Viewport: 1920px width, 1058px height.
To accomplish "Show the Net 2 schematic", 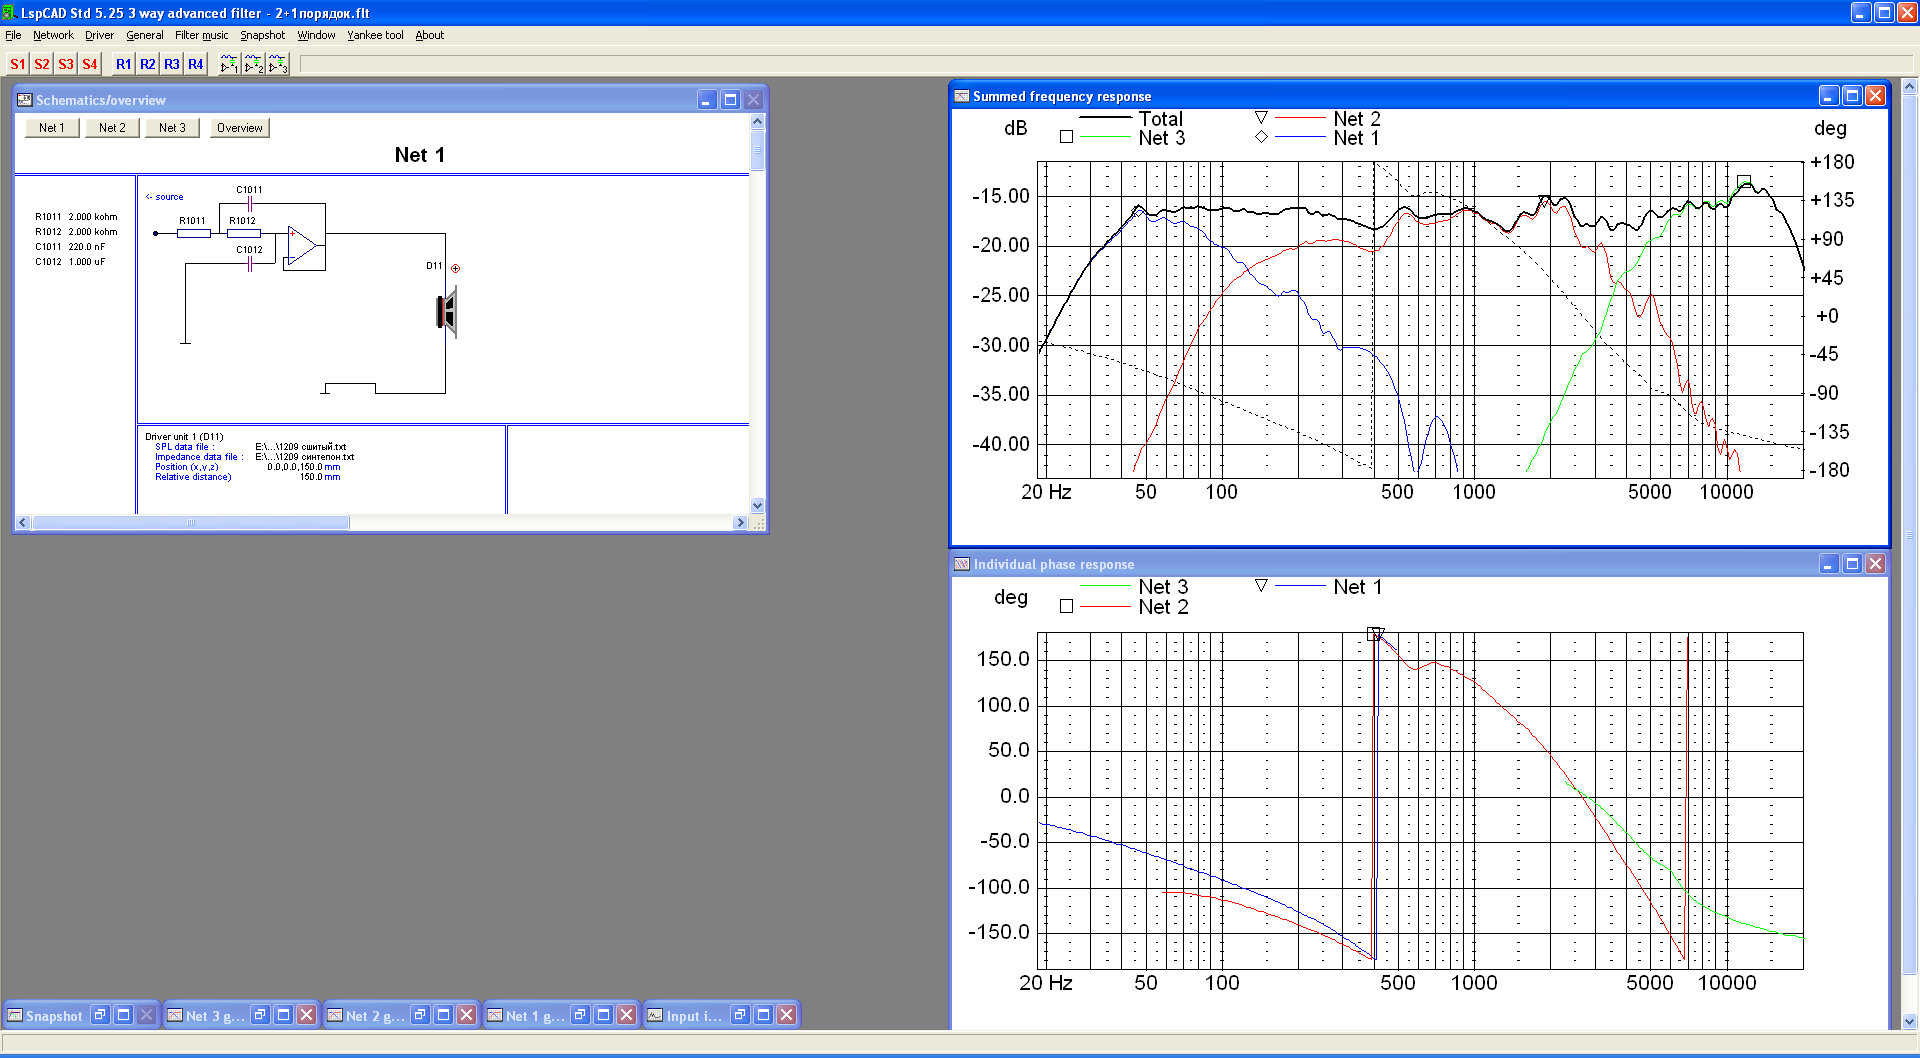I will pyautogui.click(x=112, y=128).
